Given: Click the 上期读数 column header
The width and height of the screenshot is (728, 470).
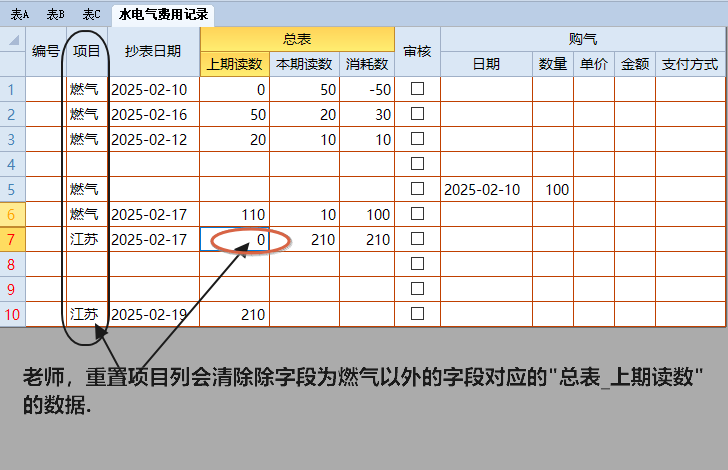Looking at the screenshot, I should (234, 64).
